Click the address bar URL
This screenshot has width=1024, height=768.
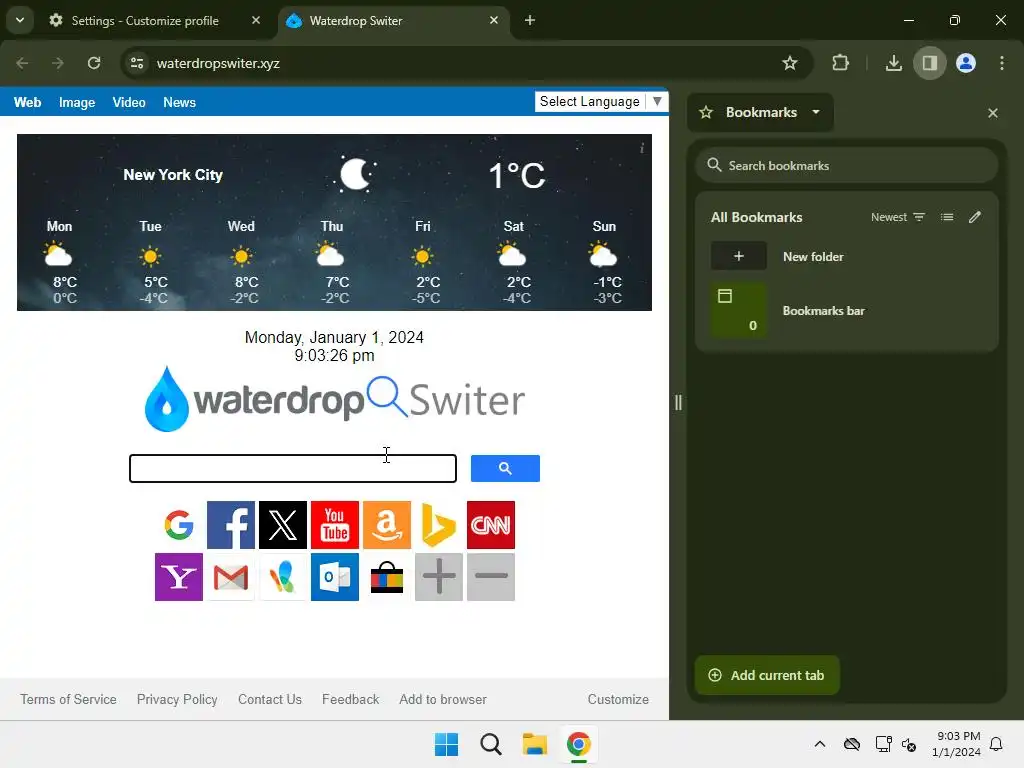[x=218, y=63]
